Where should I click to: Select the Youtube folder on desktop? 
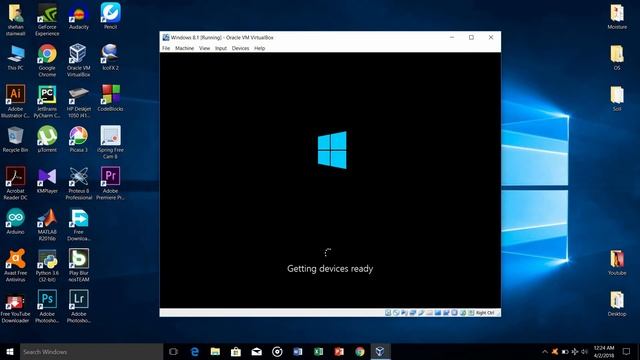point(617,262)
